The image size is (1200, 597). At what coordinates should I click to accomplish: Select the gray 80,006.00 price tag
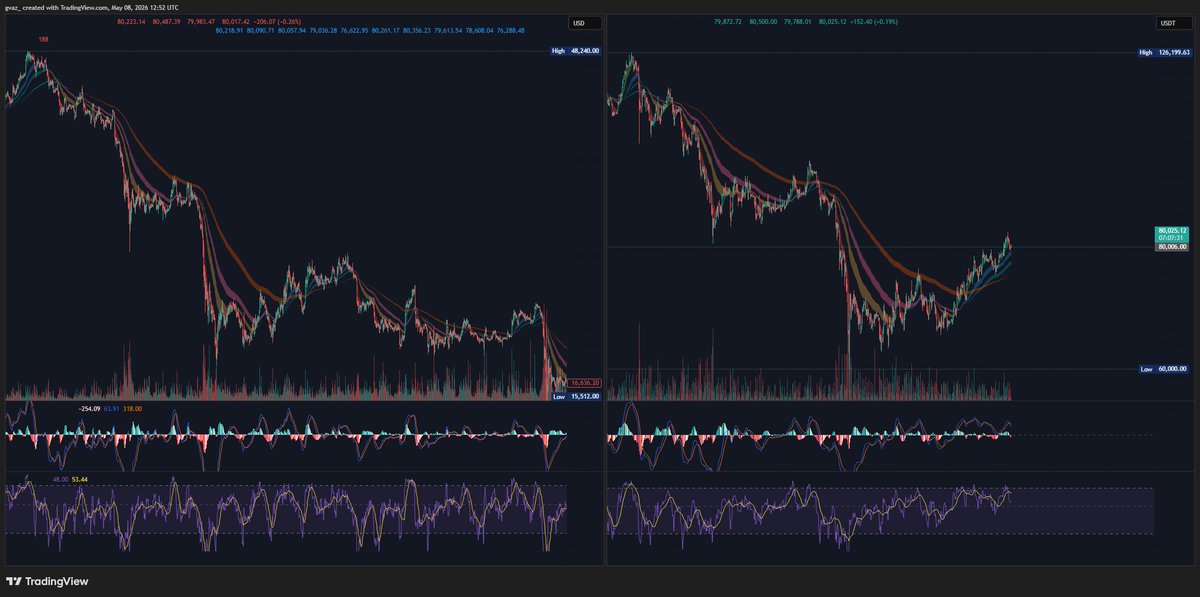[1171, 247]
